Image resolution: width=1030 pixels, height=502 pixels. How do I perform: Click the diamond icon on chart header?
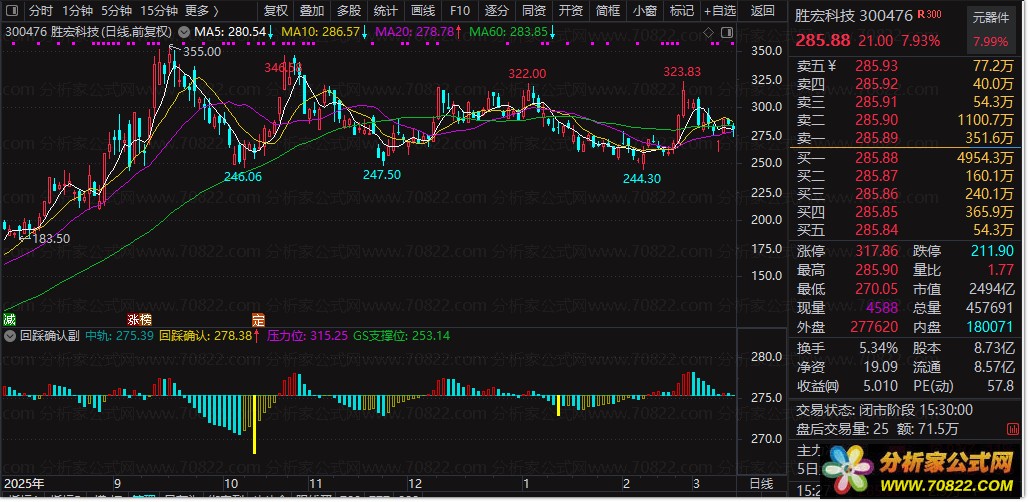708,32
